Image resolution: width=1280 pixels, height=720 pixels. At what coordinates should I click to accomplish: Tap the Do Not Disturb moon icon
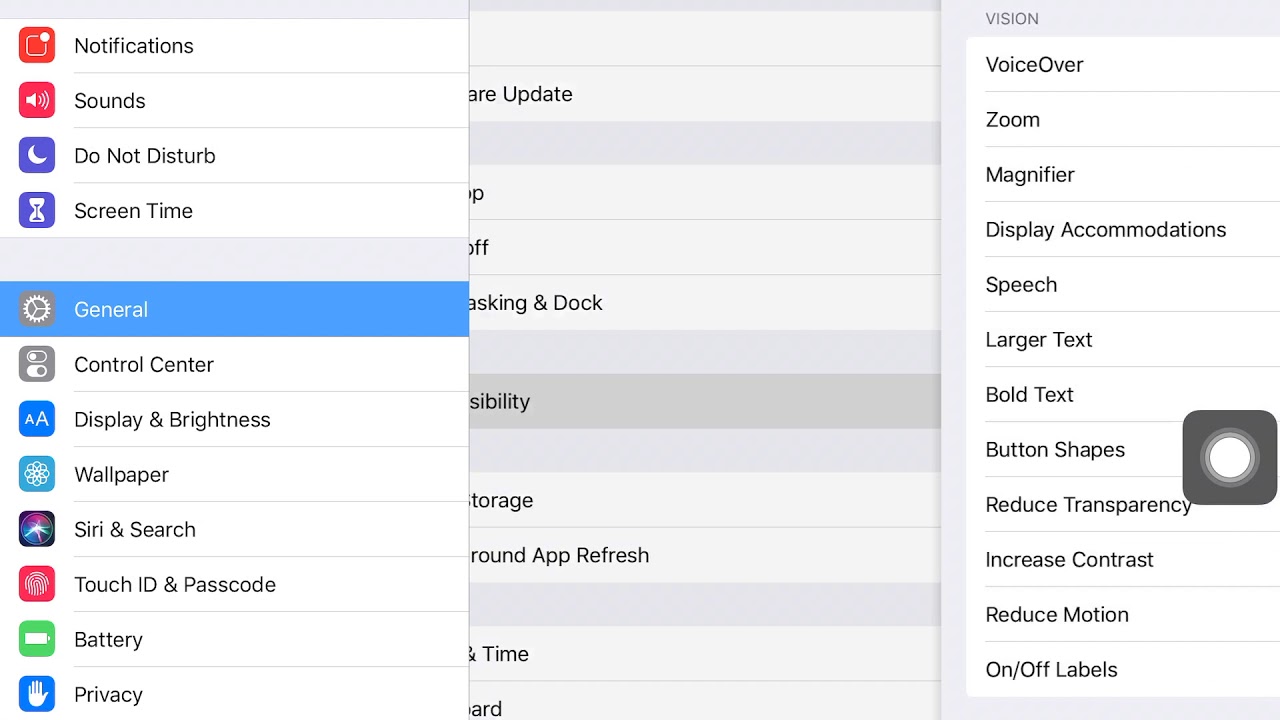(37, 156)
